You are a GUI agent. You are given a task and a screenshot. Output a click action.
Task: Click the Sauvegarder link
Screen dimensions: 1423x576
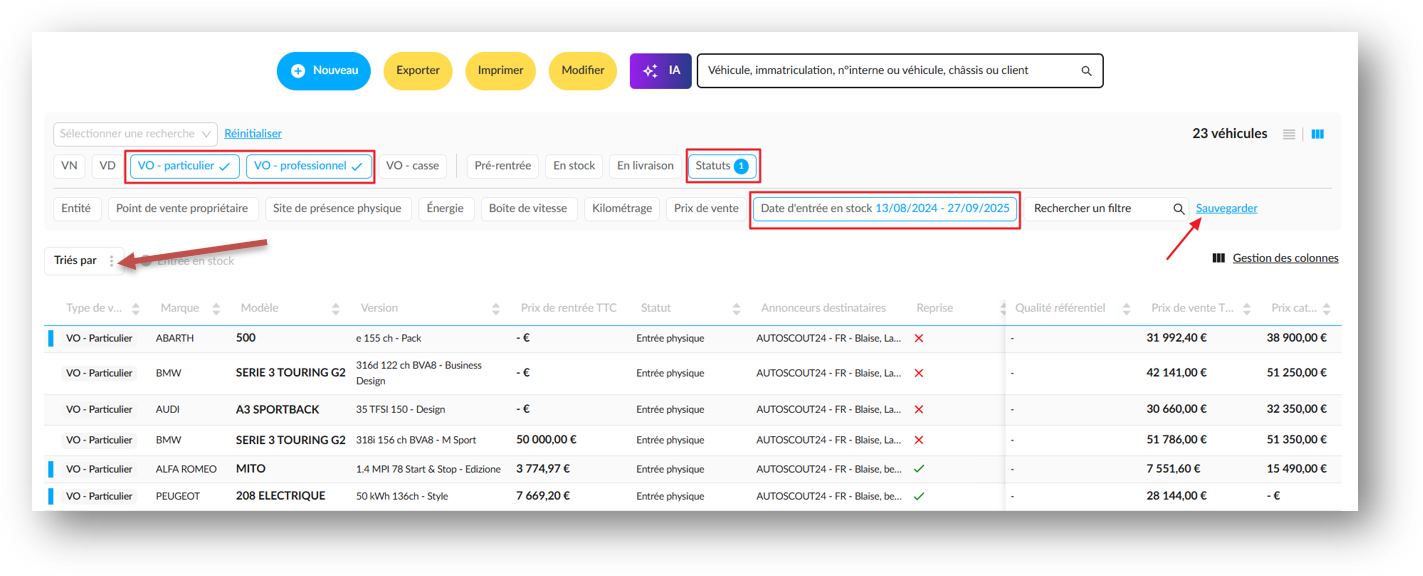pyautogui.click(x=1227, y=209)
